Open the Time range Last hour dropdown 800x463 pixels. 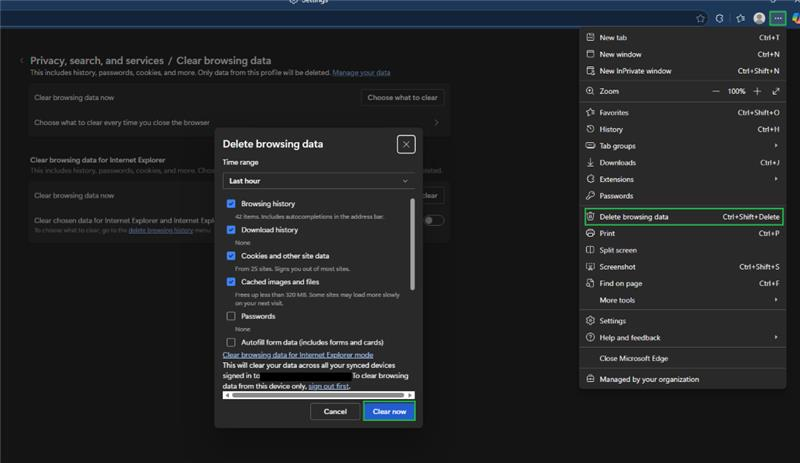pos(318,181)
